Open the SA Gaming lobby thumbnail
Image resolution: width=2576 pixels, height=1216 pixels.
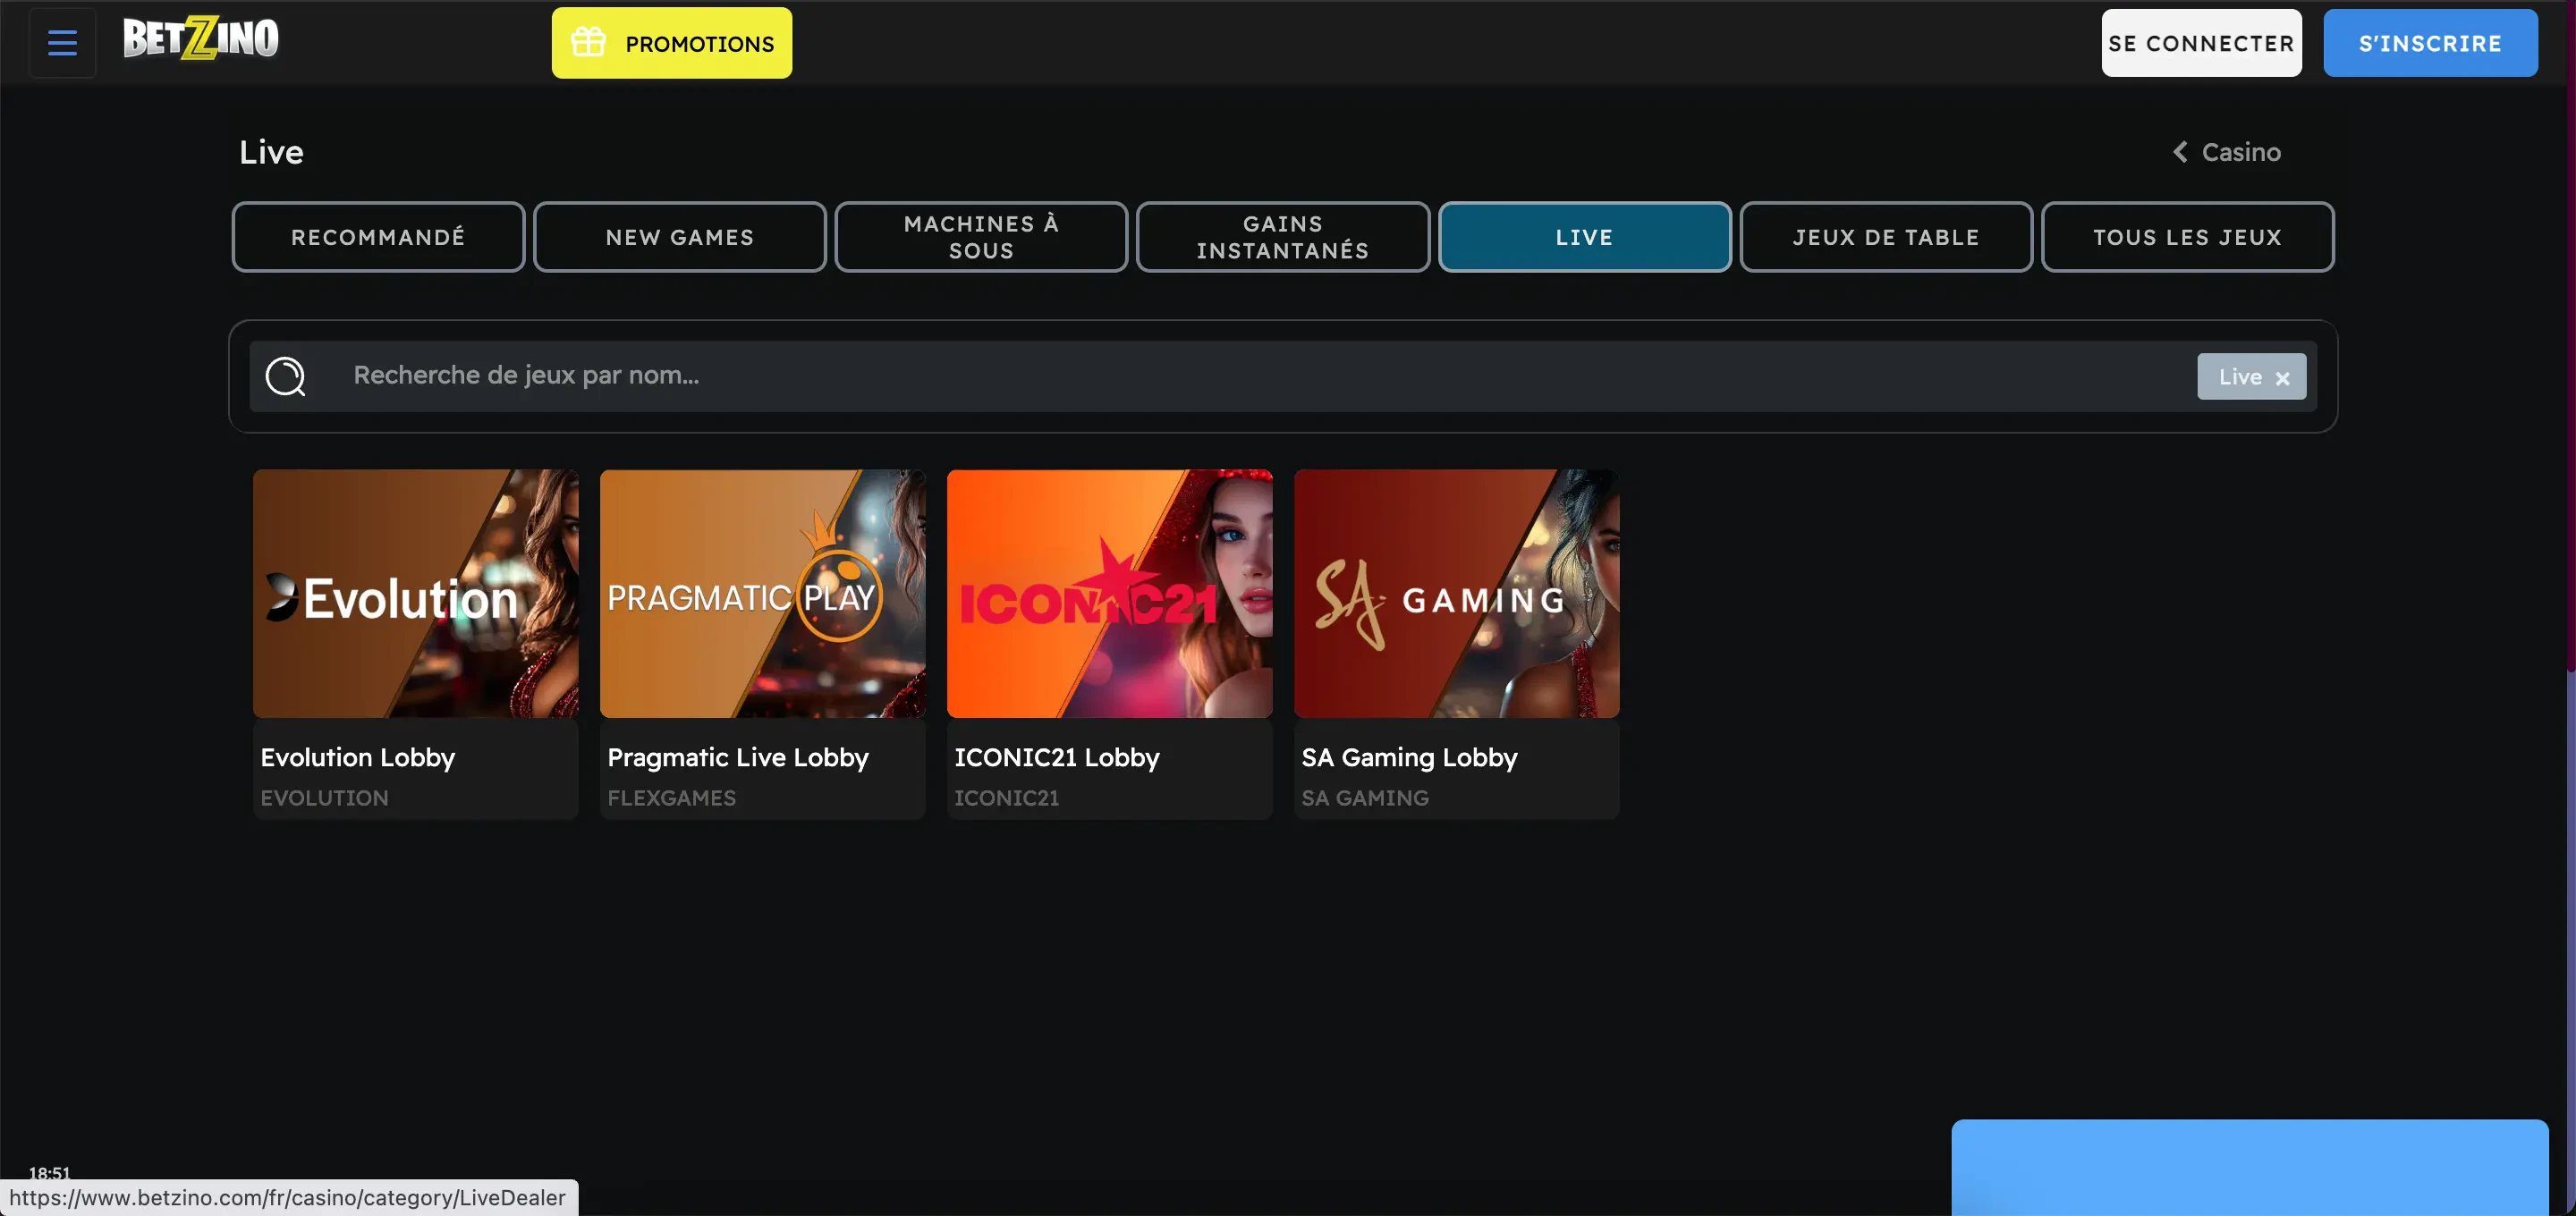(x=1456, y=593)
